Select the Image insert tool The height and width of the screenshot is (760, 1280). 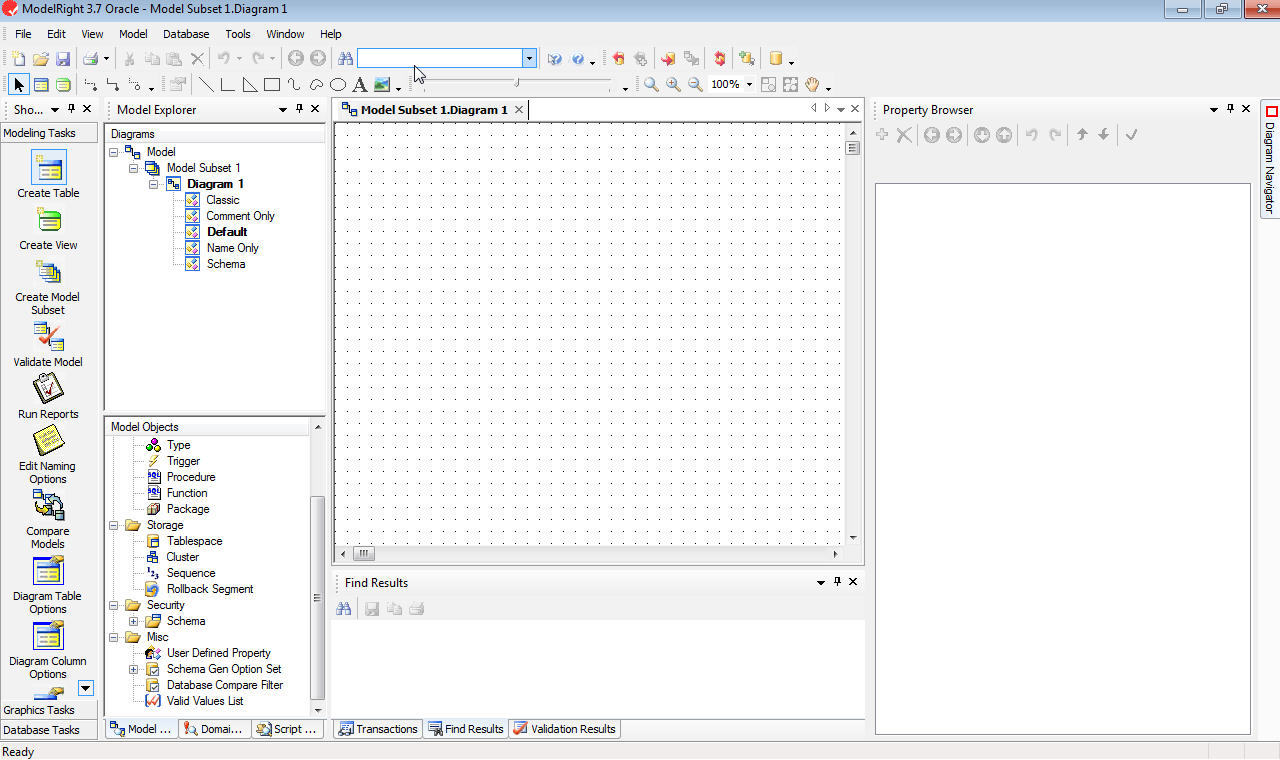[382, 85]
